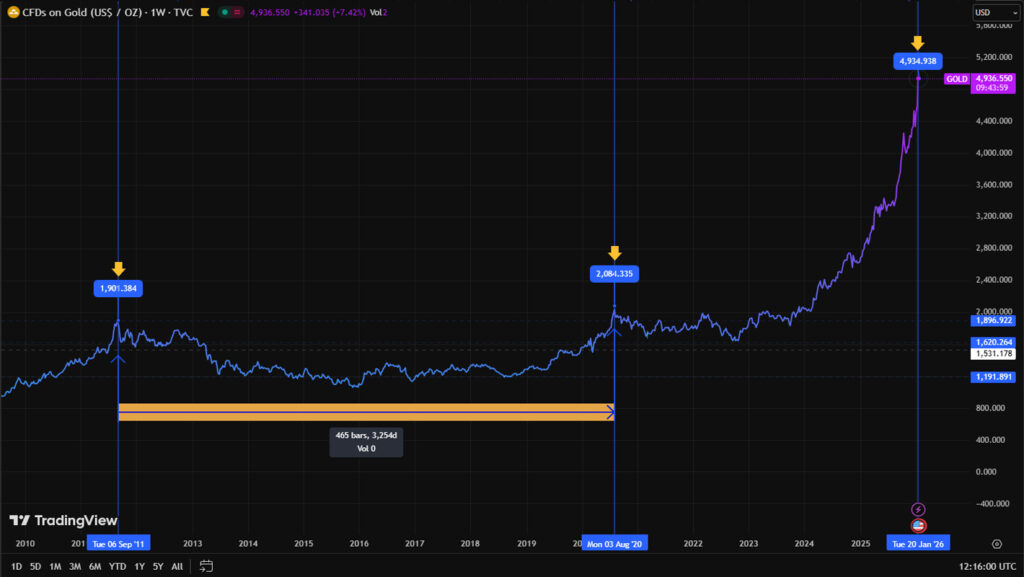This screenshot has height=577, width=1024.
Task: Select the 1Y time range
Action: tap(139, 567)
